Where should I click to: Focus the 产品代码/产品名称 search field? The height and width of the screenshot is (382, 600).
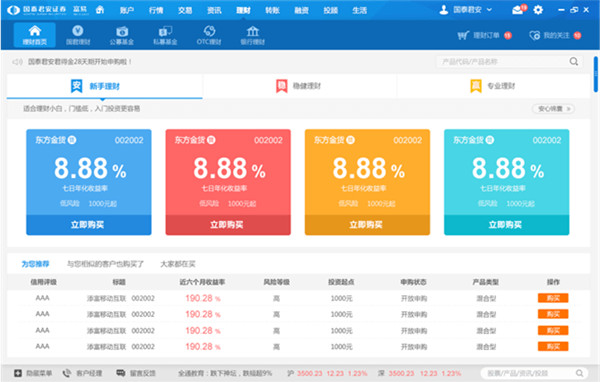coord(509,62)
